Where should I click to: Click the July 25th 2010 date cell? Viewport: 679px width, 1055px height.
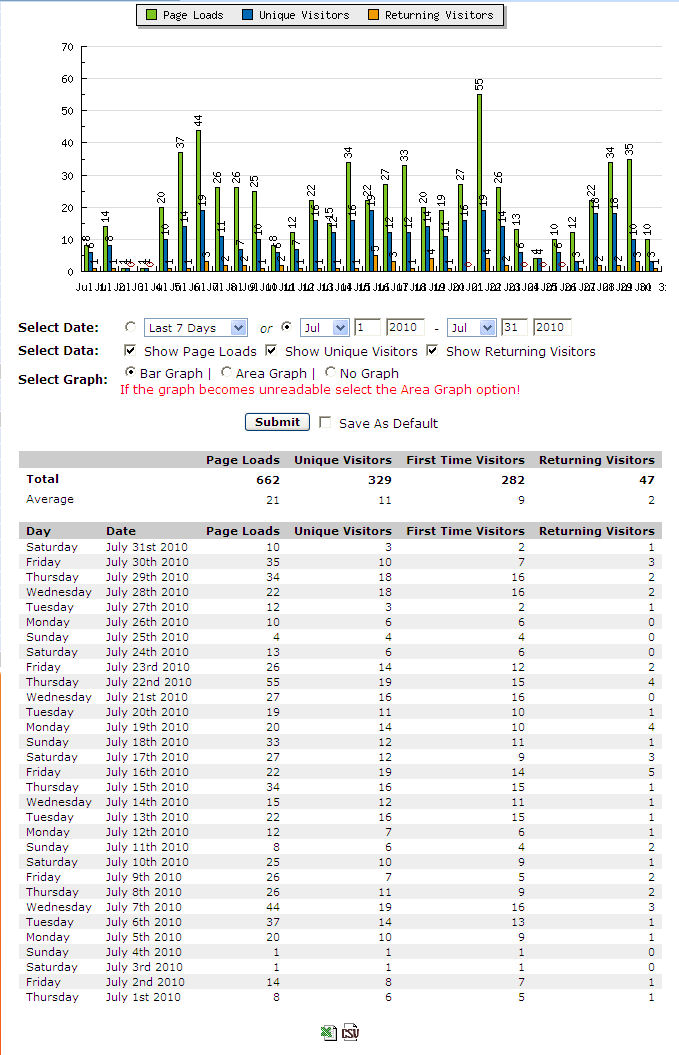tap(147, 637)
